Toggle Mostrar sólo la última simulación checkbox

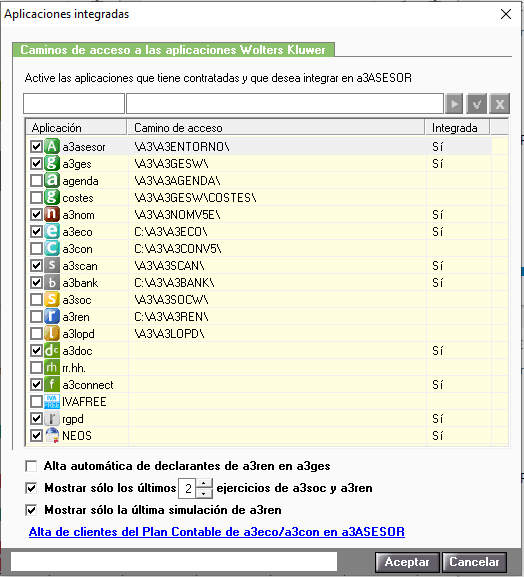pyautogui.click(x=31, y=510)
